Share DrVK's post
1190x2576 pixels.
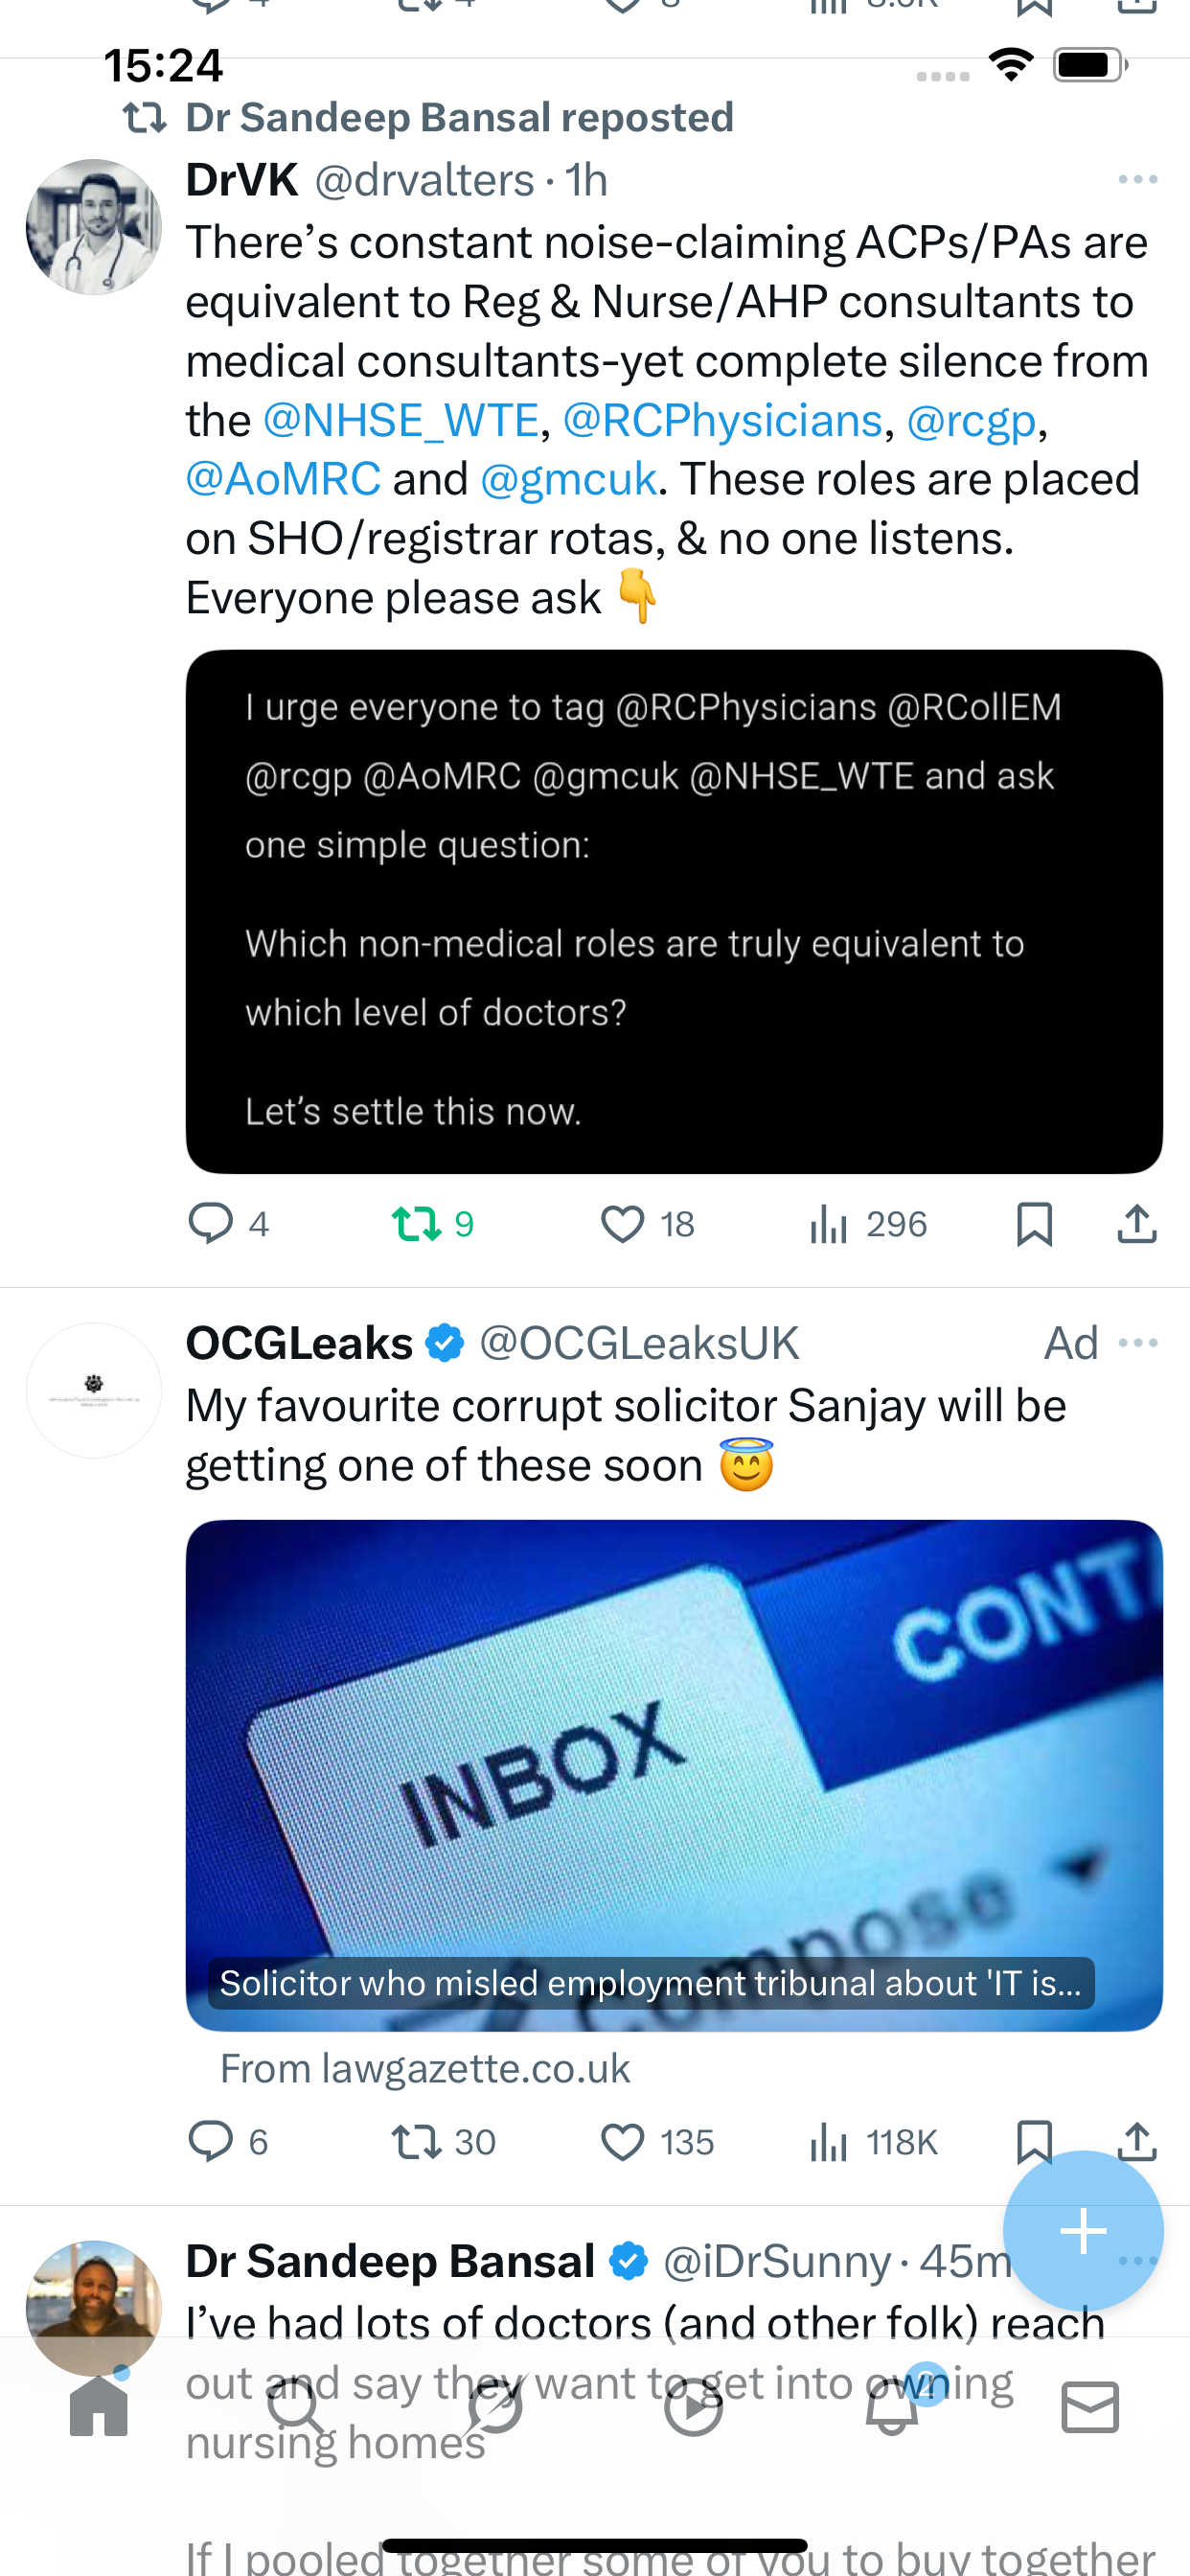tap(1136, 1223)
